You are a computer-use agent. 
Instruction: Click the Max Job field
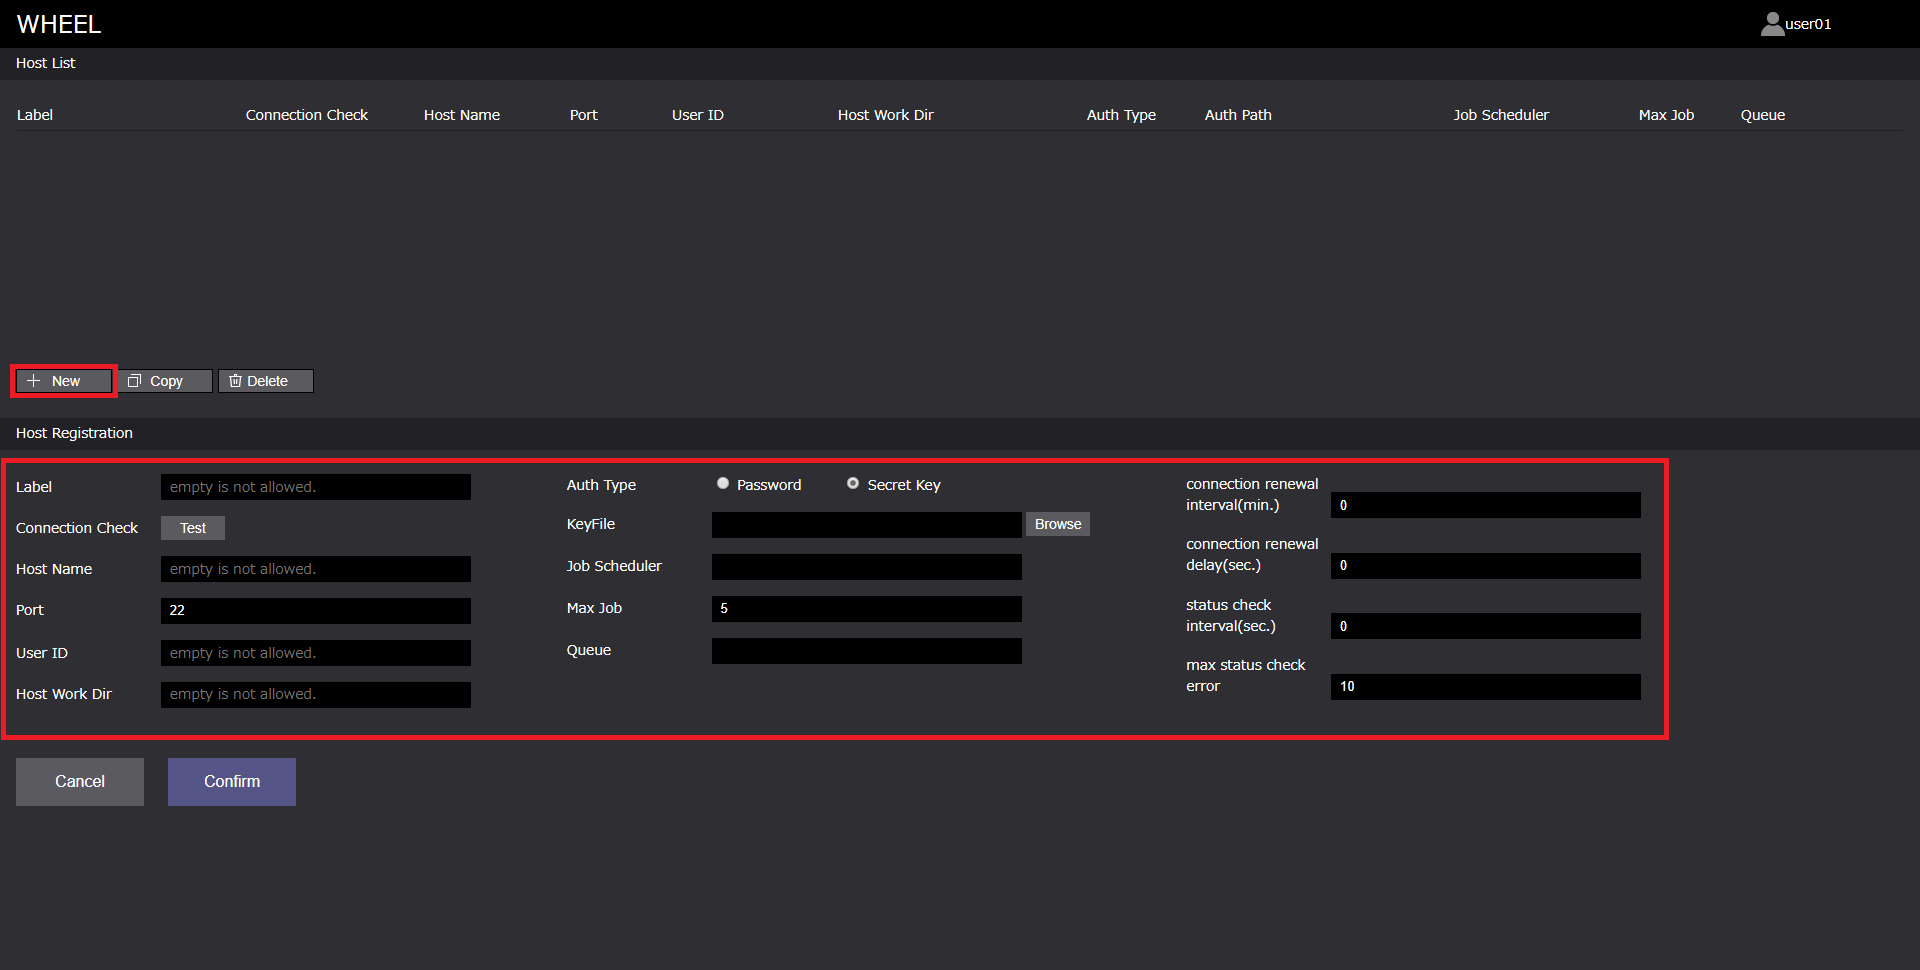[866, 608]
